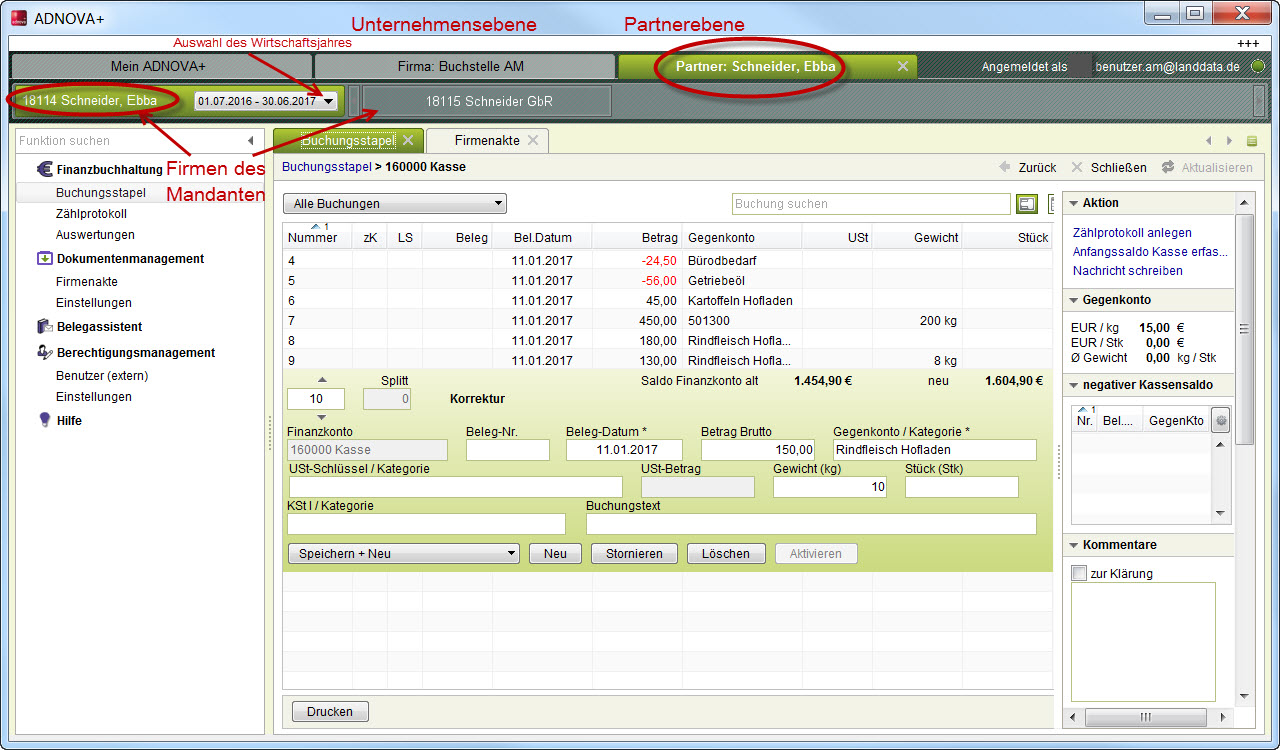
Task: Open the 'Zählprotokoll anlegen' link
Action: [x=1132, y=233]
